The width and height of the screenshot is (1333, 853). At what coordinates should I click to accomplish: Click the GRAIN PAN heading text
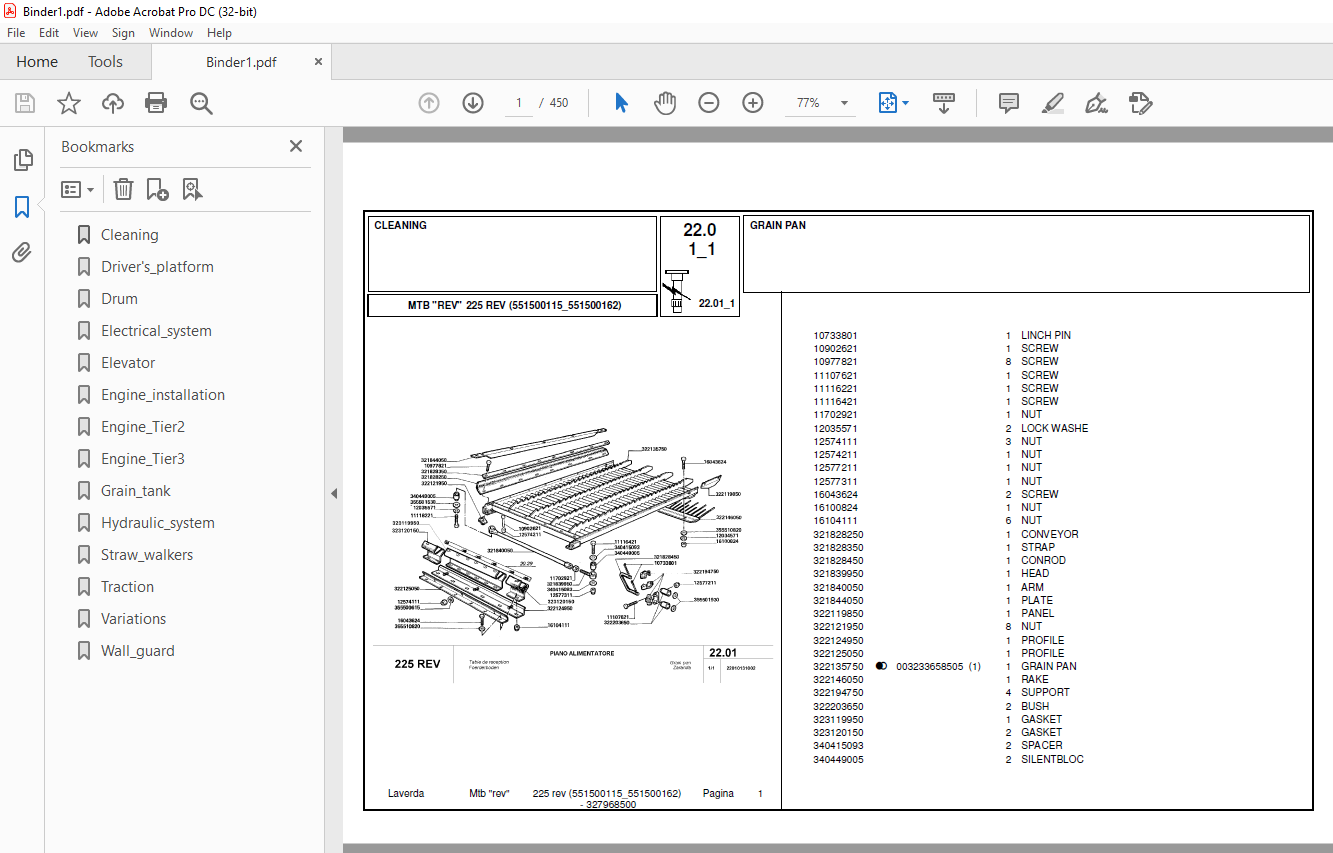pos(778,226)
